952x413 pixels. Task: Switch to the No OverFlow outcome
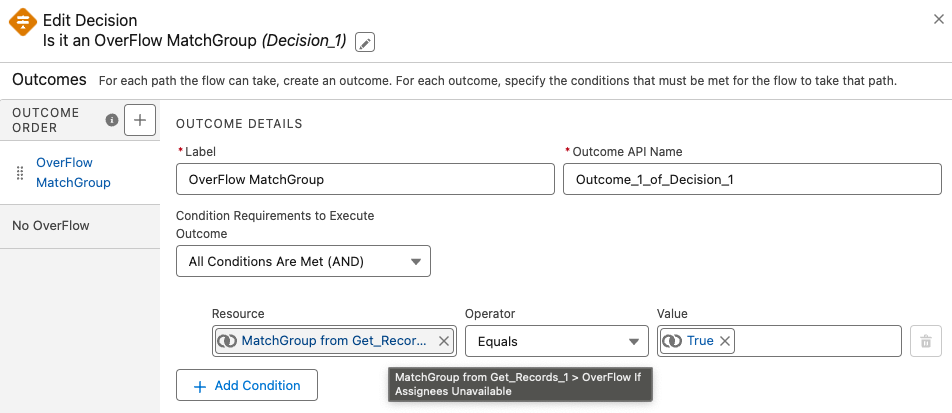[x=51, y=226]
